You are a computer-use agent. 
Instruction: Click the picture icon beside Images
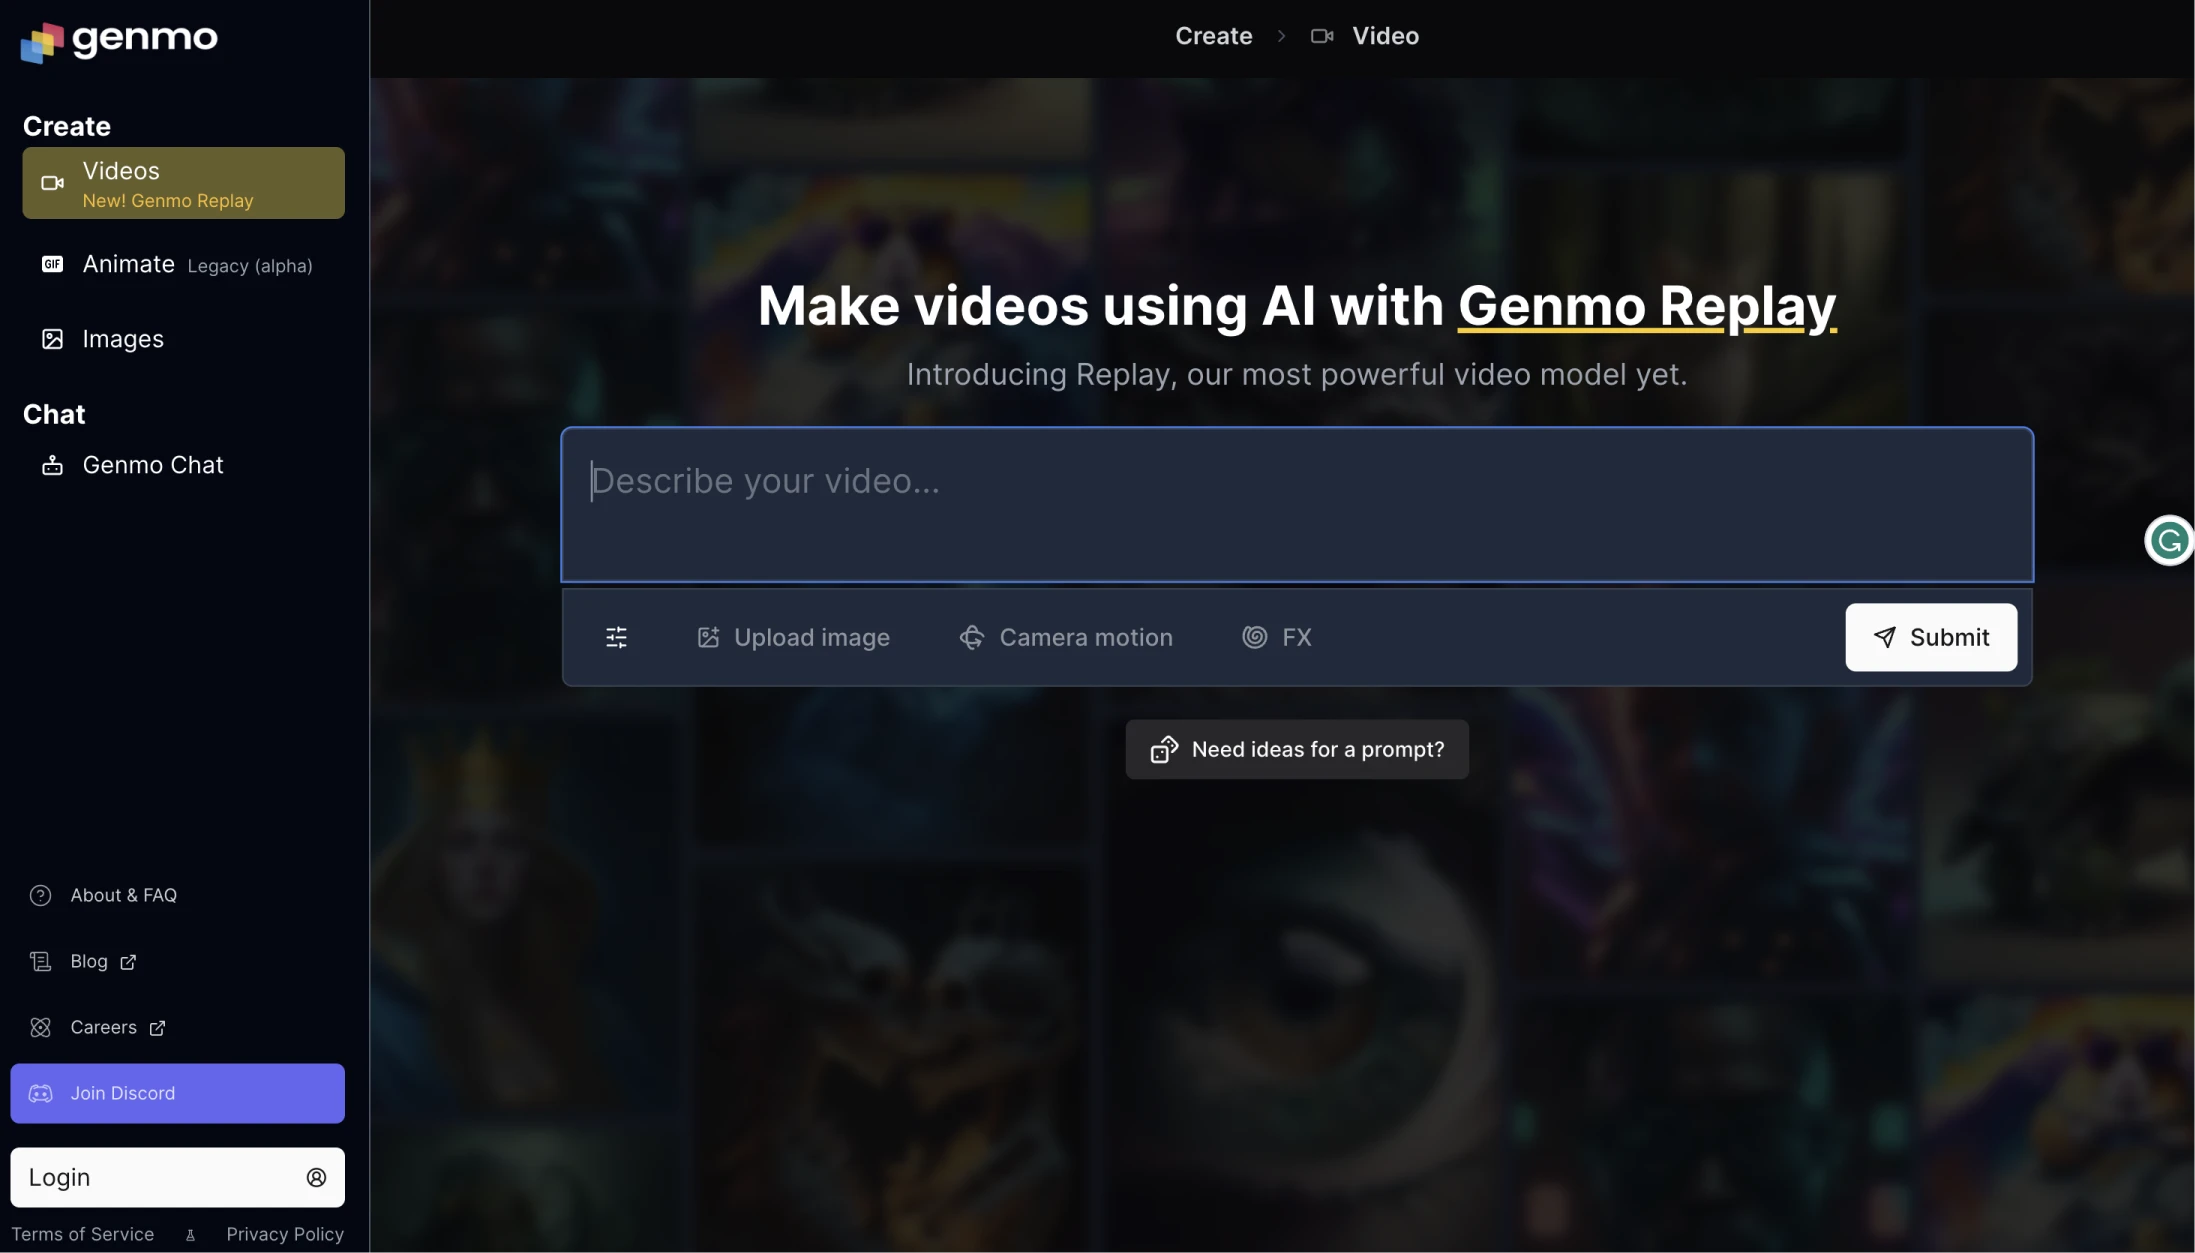(52, 339)
